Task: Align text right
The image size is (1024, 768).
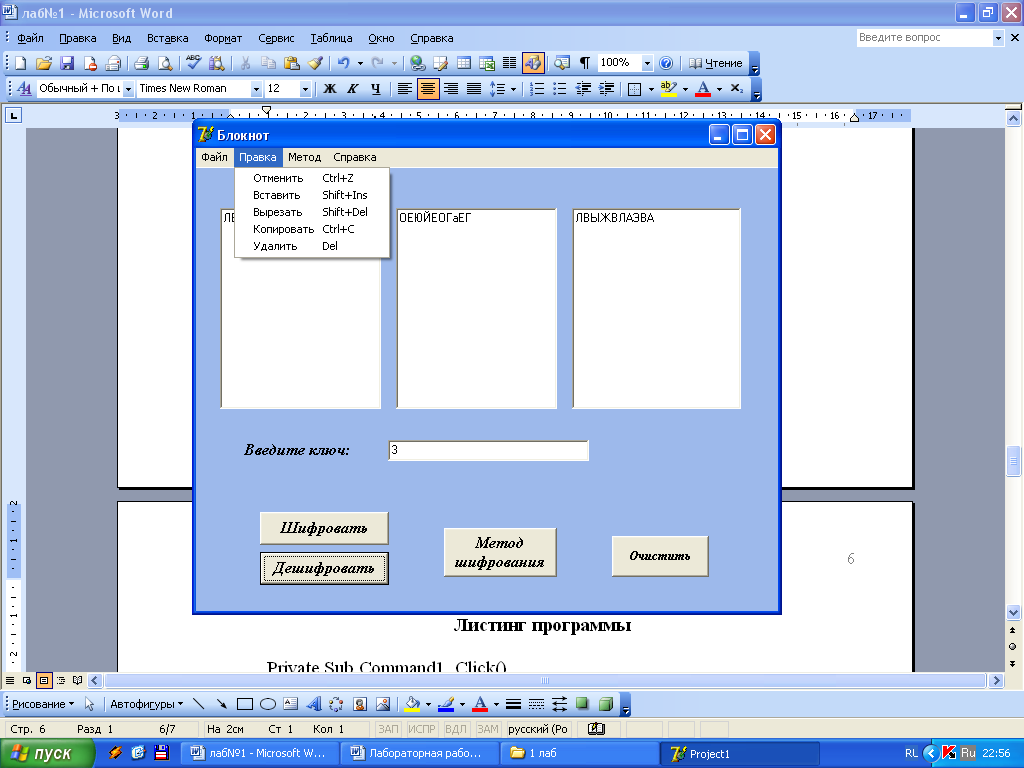Action: pyautogui.click(x=451, y=88)
